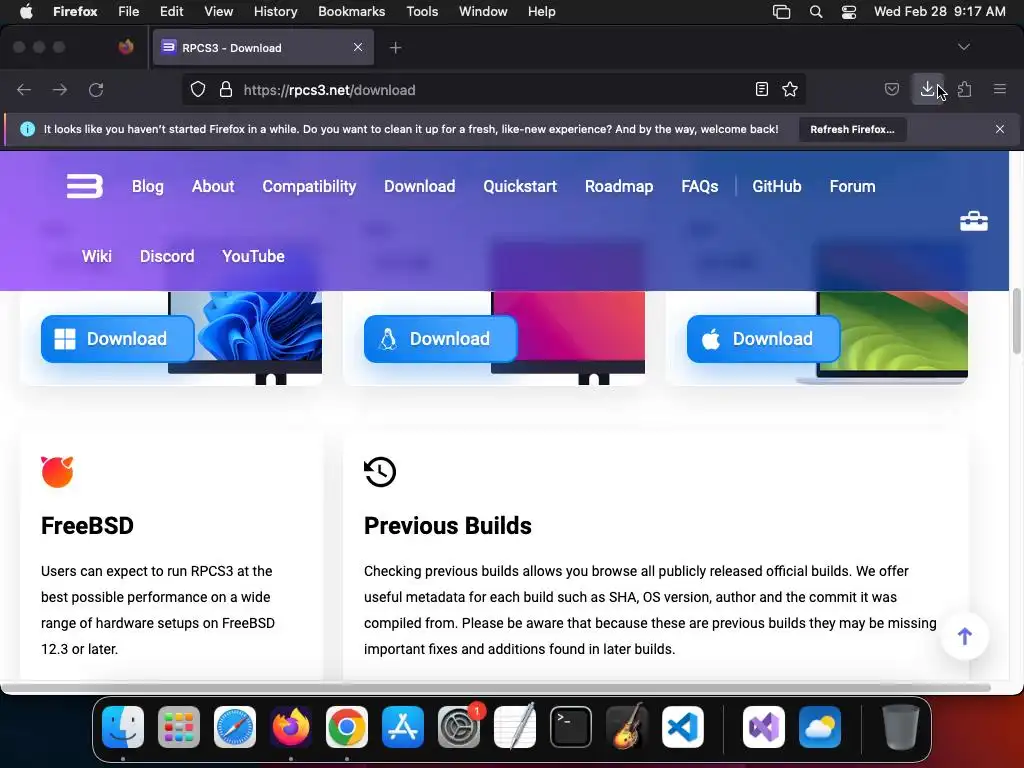Screen dimensions: 1024x768
Task: Open System Settings from the dock
Action: pos(459,727)
